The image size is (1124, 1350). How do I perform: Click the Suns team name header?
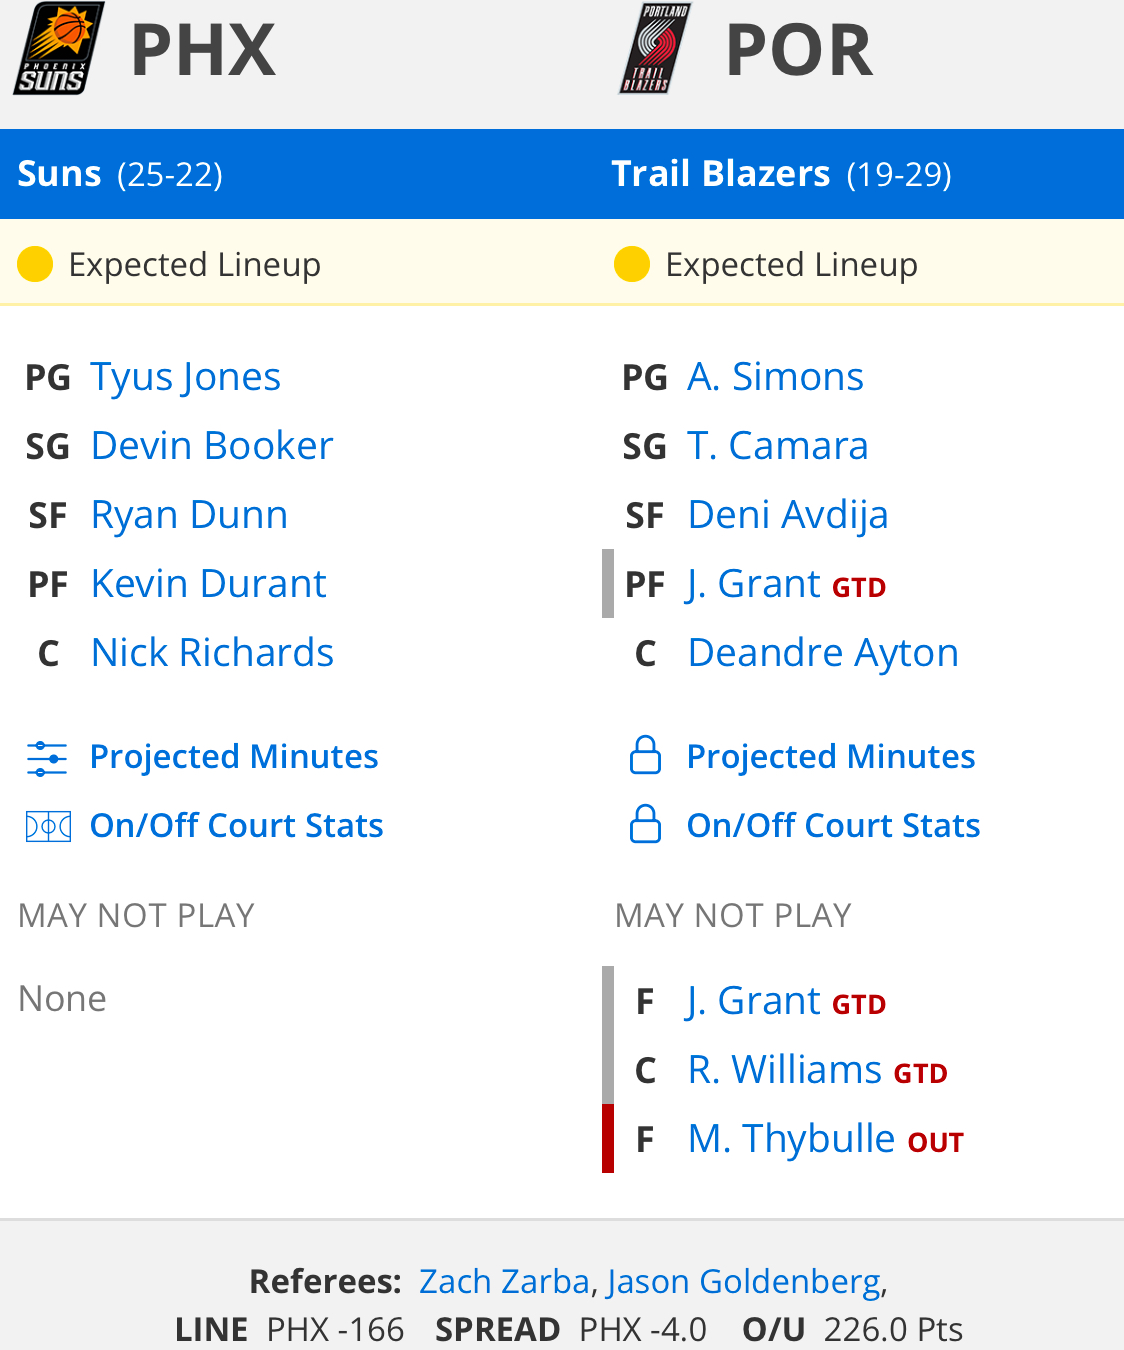coord(60,174)
